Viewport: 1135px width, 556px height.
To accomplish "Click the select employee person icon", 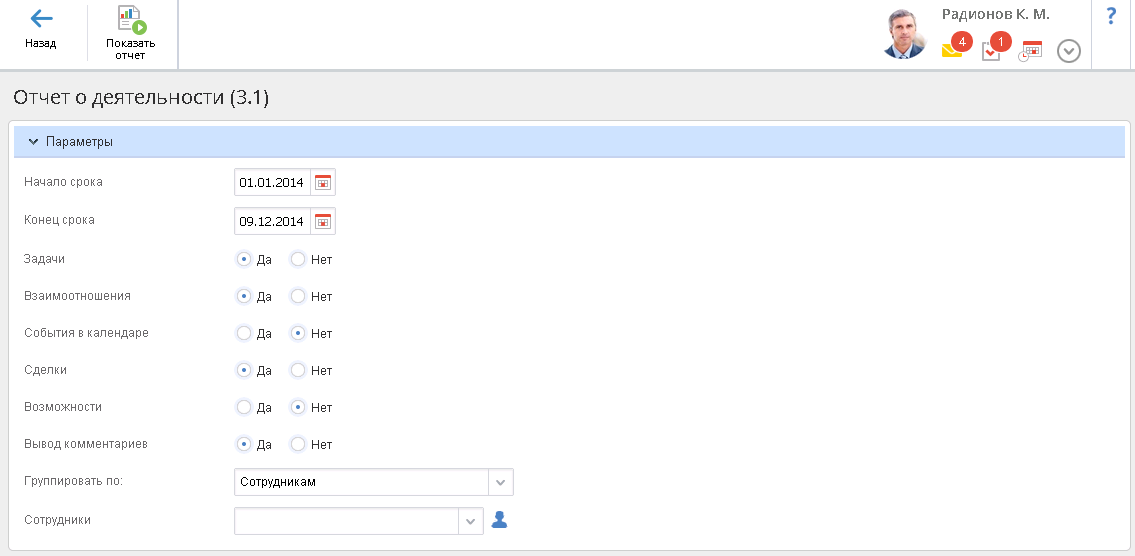I will click(500, 520).
